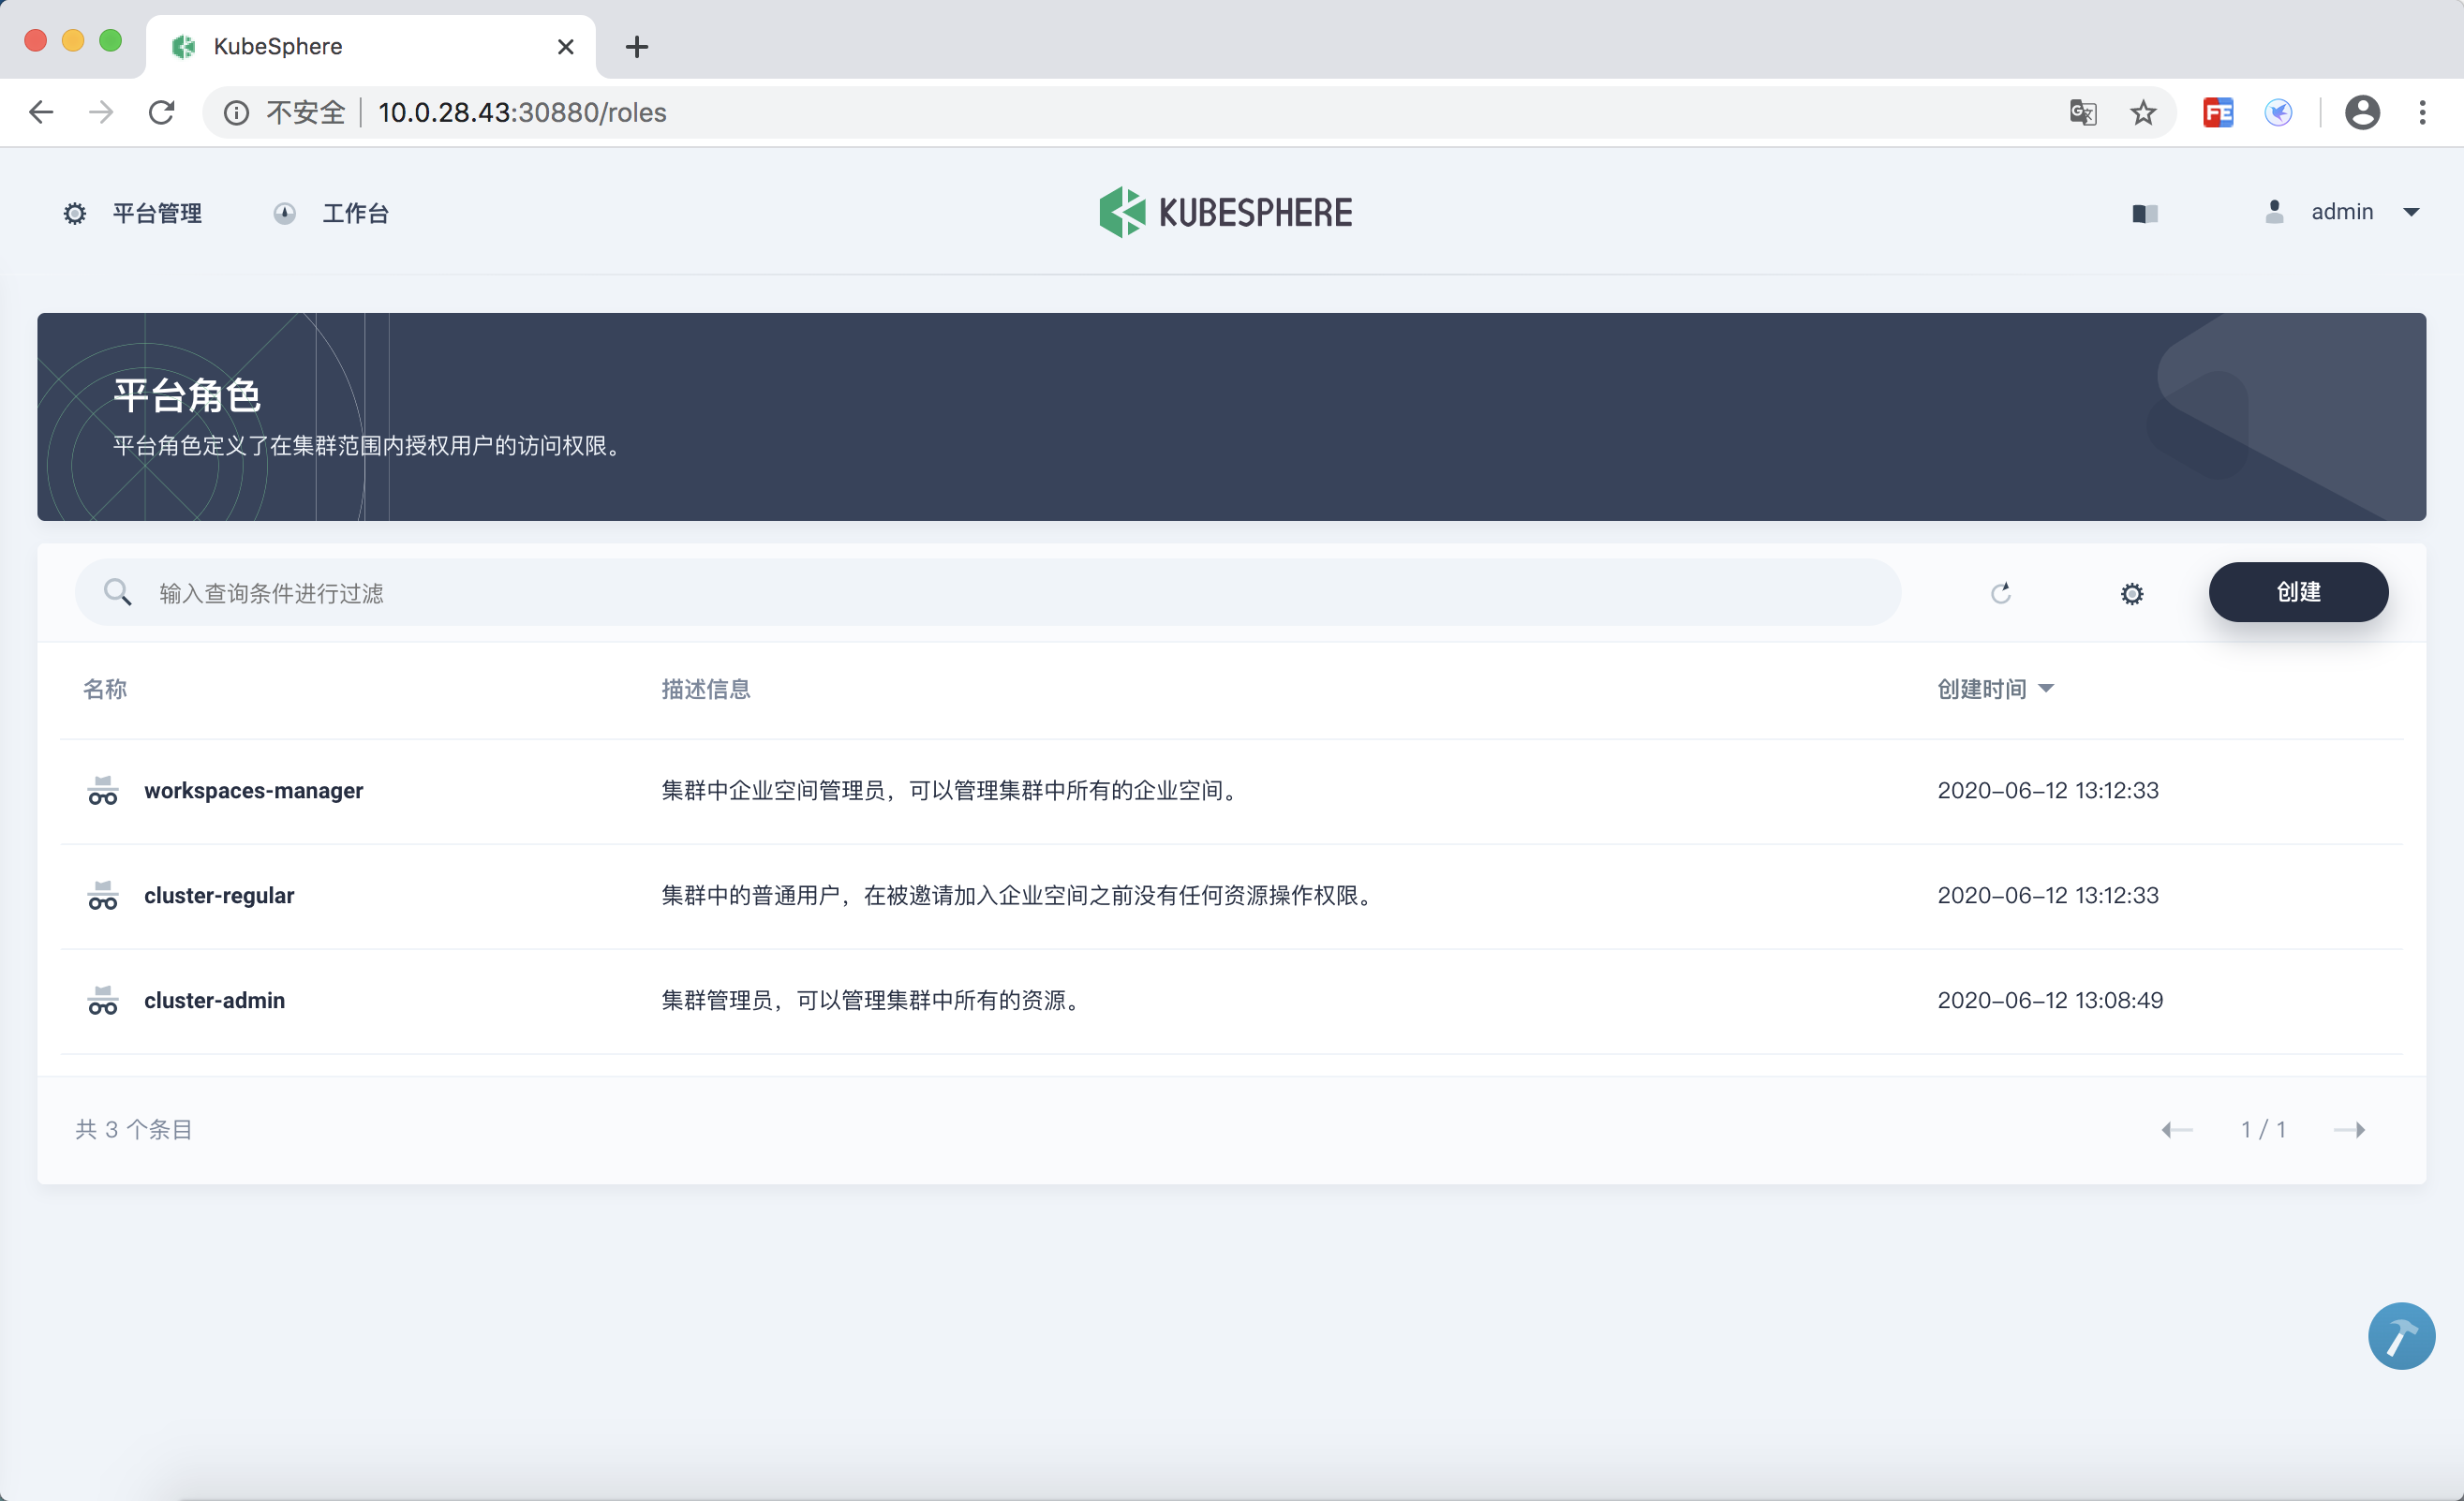Click the red FE browser extension icon
The width and height of the screenshot is (2464, 1501).
click(x=2217, y=112)
